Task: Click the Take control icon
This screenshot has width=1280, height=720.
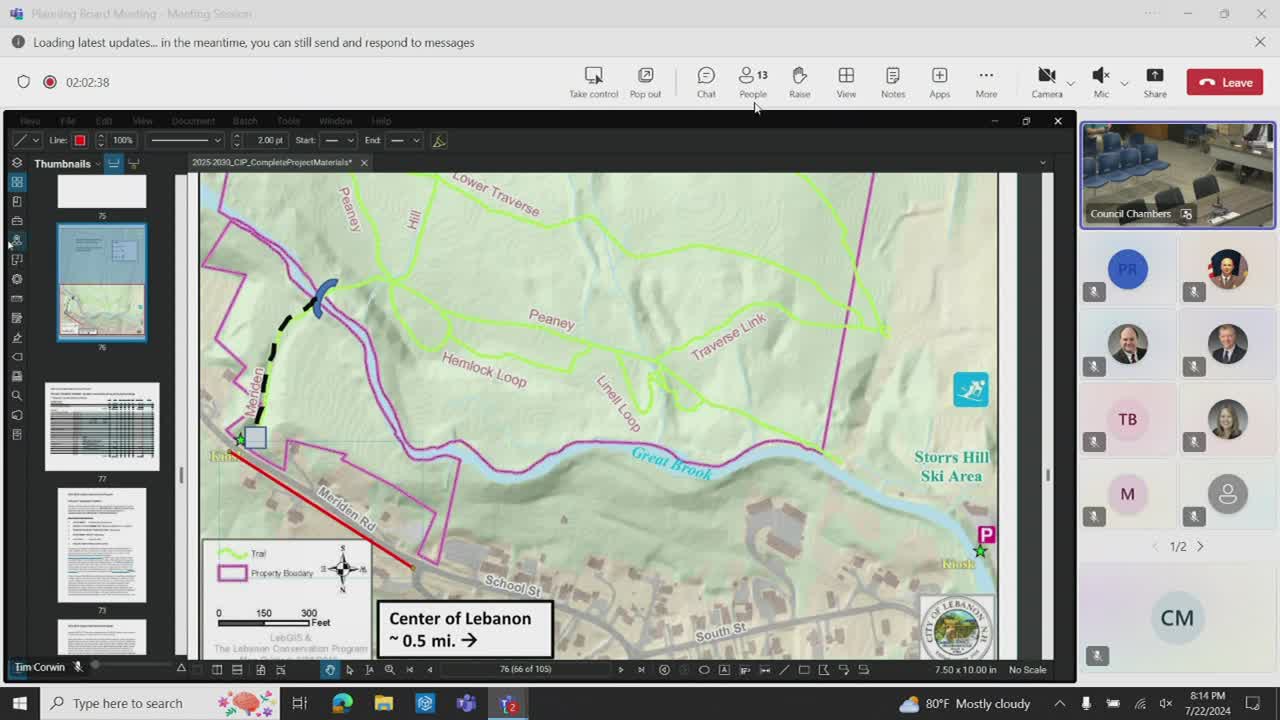Action: point(593,82)
